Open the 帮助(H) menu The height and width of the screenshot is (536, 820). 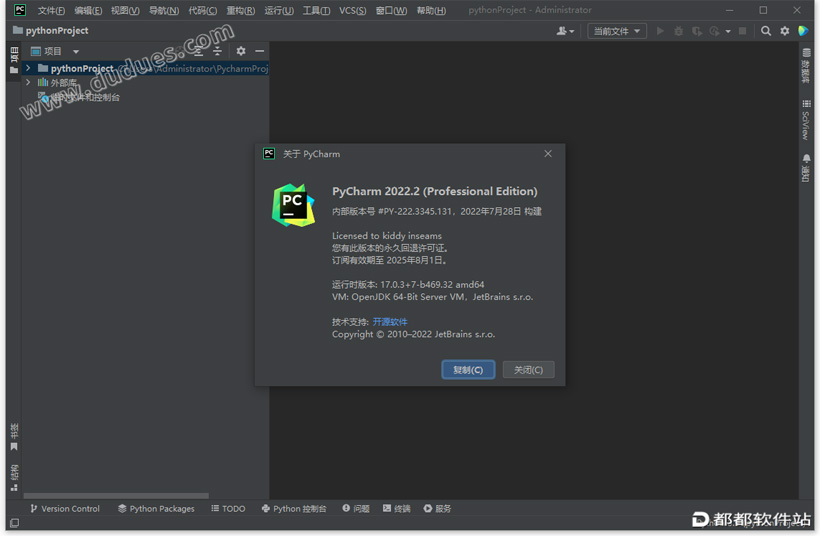pyautogui.click(x=431, y=10)
